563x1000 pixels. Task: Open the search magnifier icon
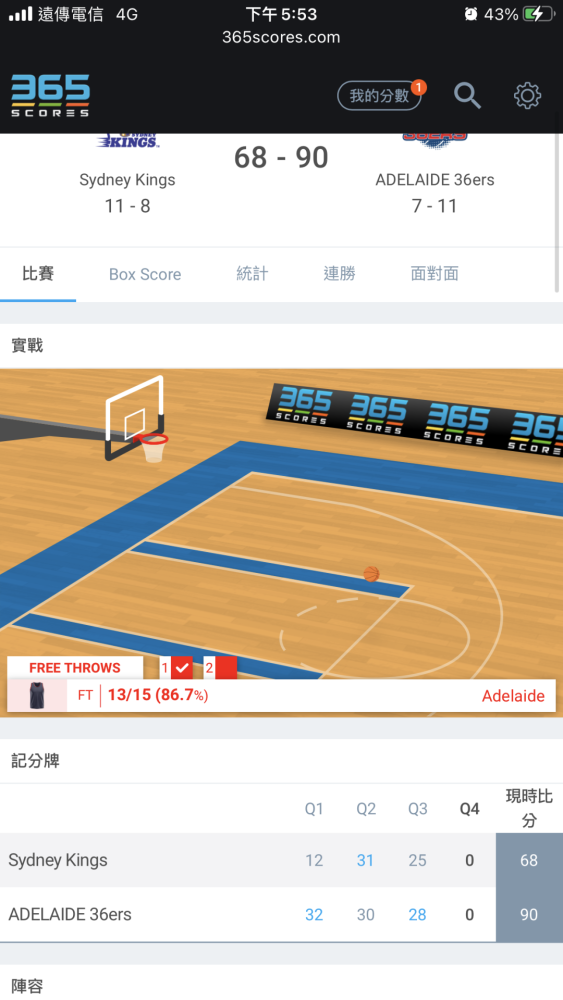click(467, 96)
